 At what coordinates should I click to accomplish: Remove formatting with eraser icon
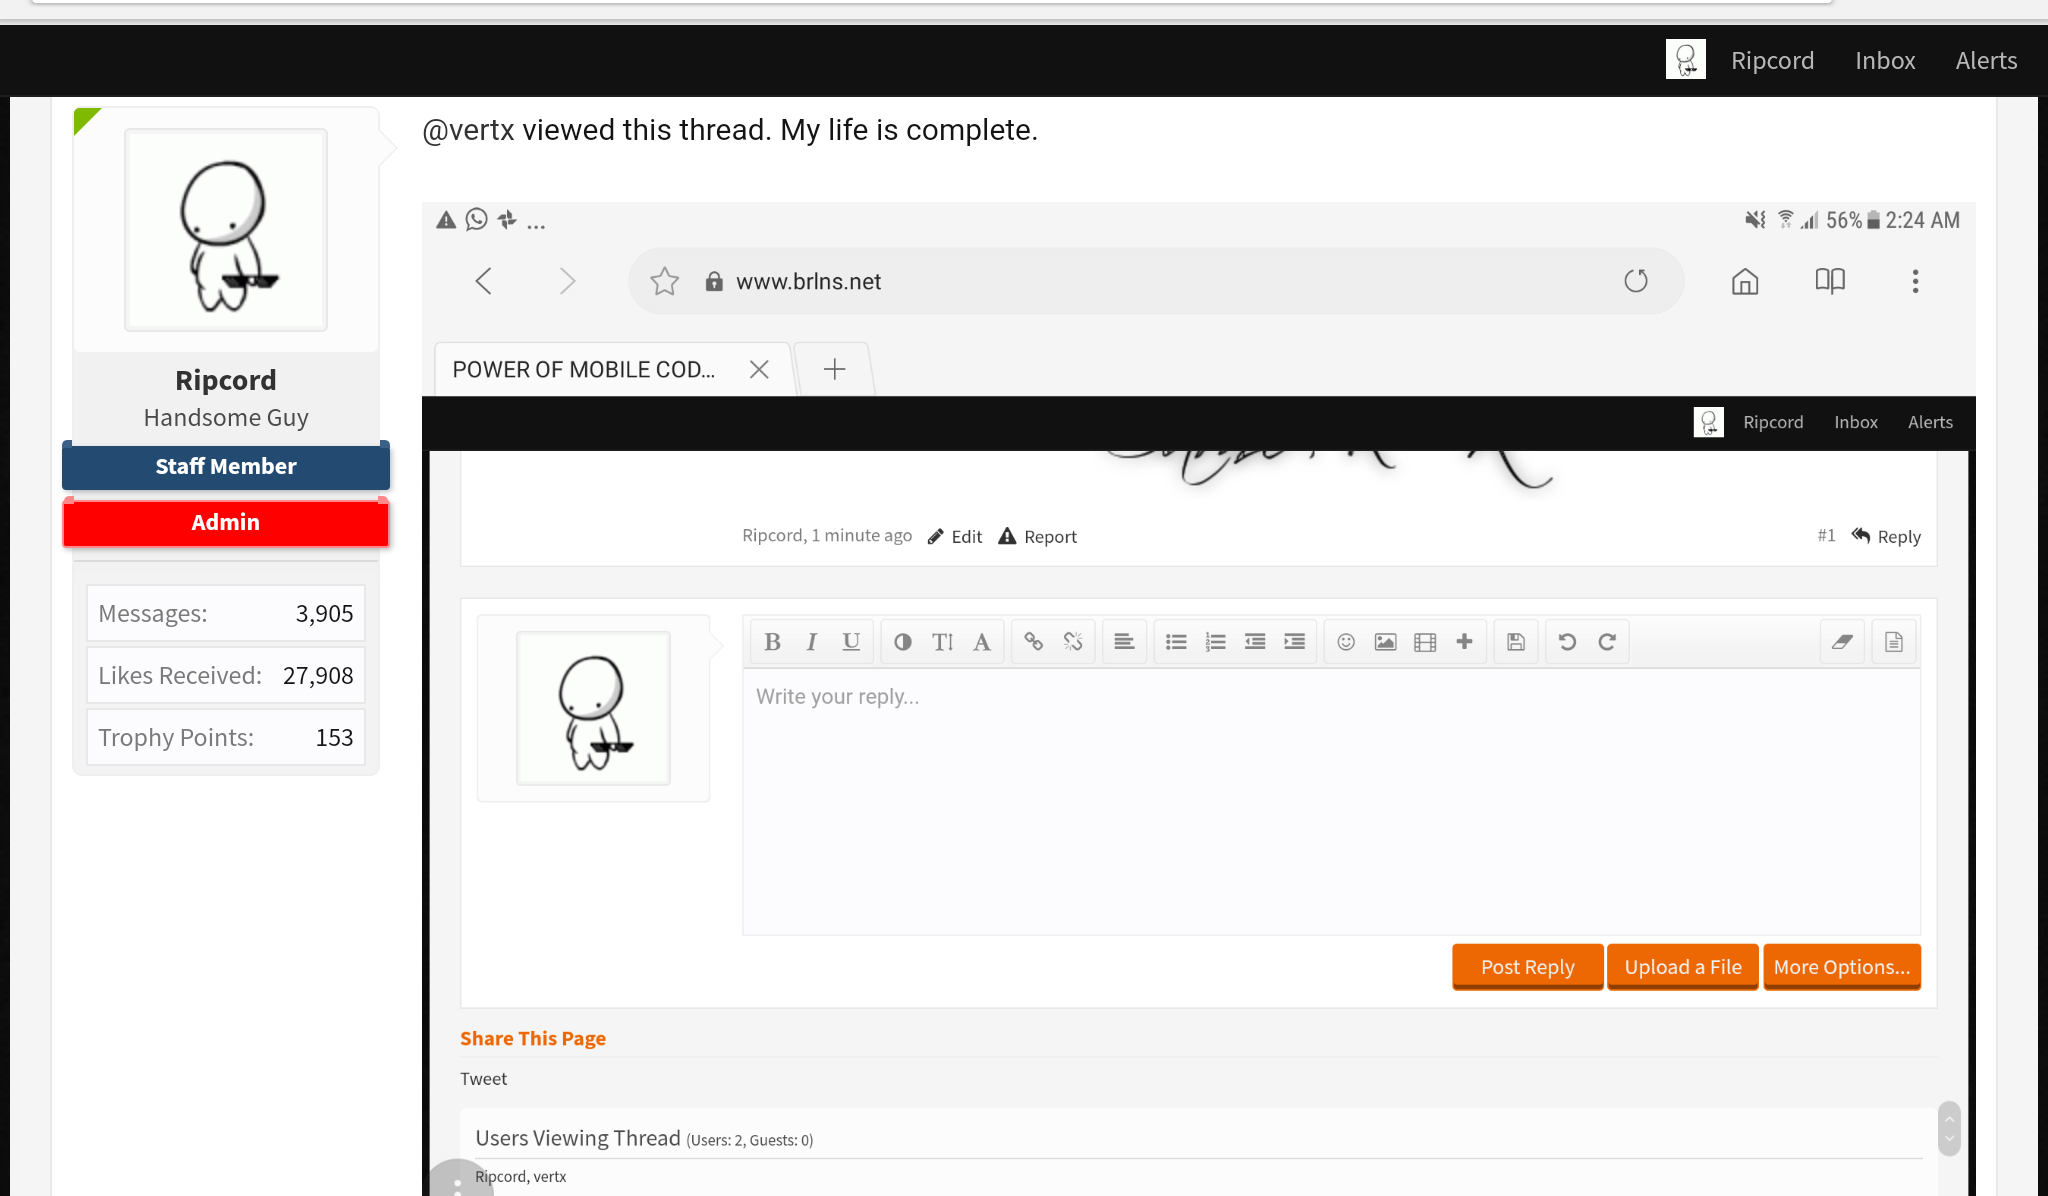click(x=1842, y=642)
